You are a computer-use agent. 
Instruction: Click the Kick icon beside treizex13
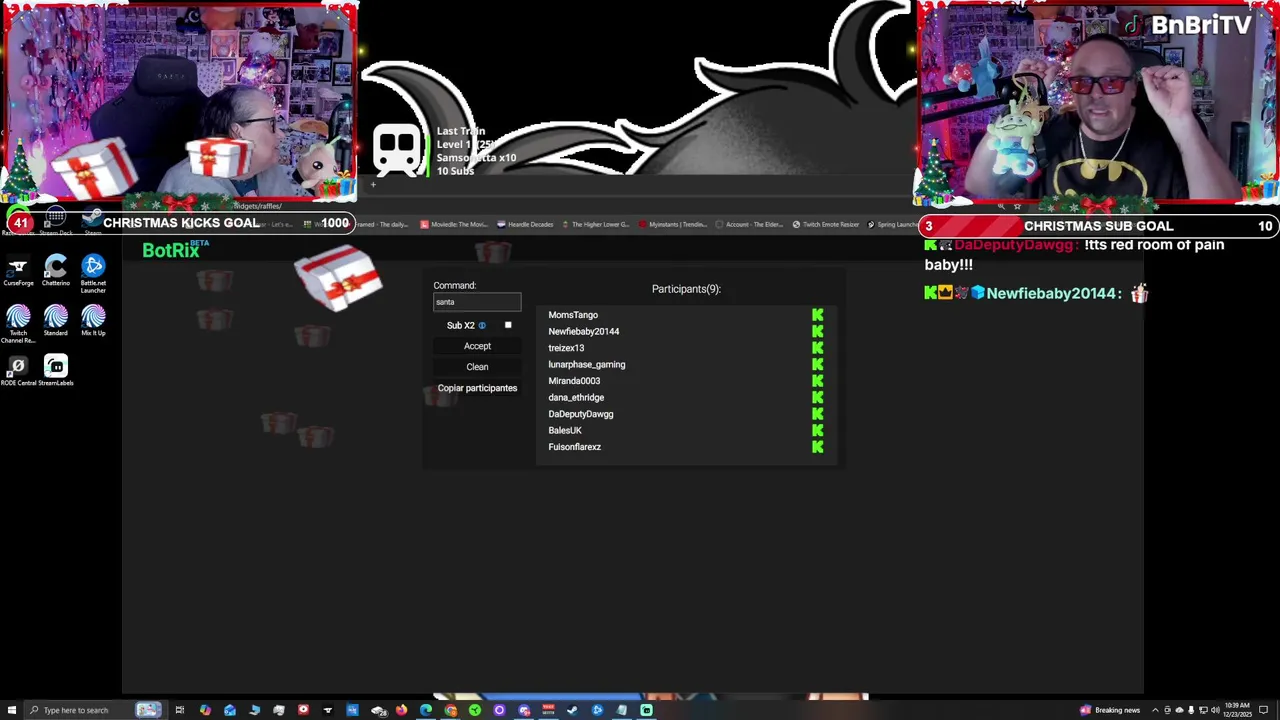[x=817, y=348]
